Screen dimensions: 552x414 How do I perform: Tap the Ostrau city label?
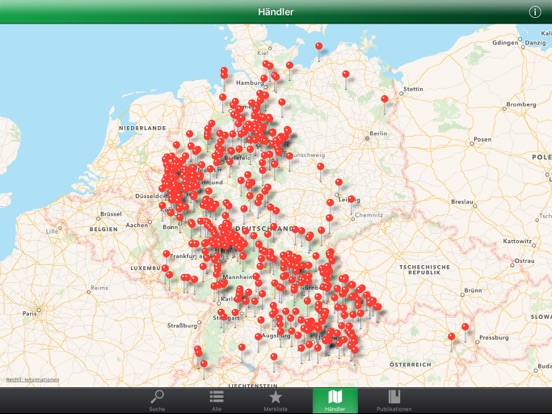[525, 261]
